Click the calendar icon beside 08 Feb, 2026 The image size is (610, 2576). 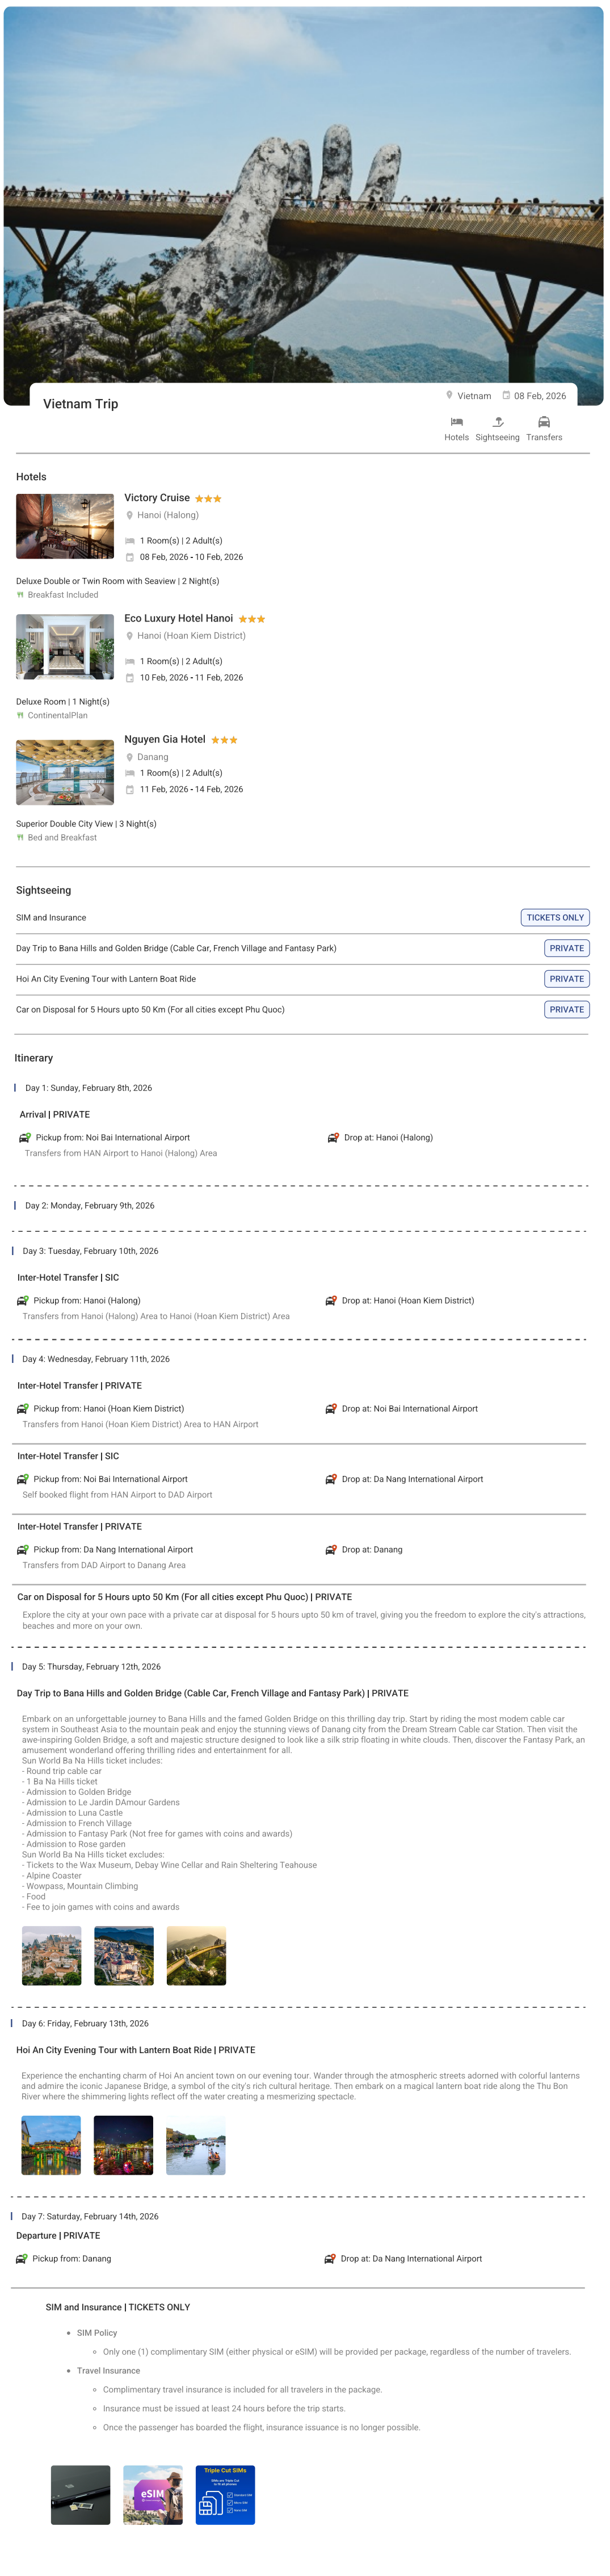pos(506,395)
